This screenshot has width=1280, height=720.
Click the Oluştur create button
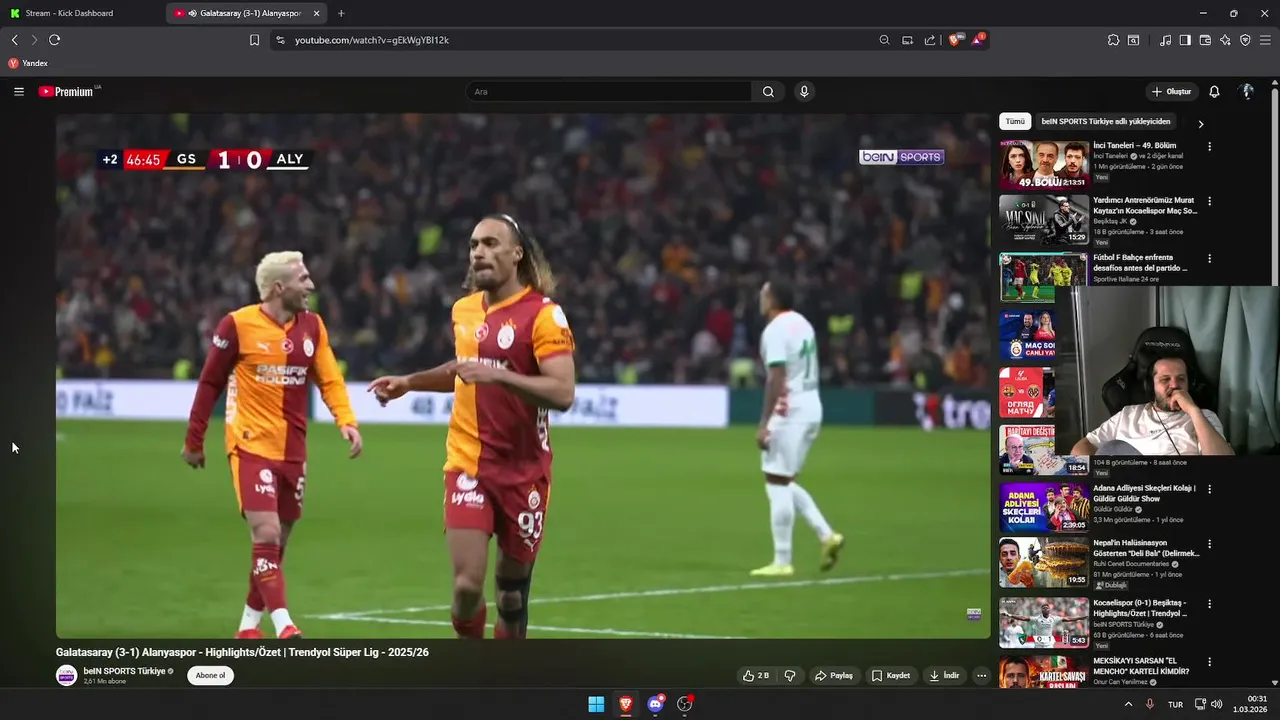tap(1171, 92)
